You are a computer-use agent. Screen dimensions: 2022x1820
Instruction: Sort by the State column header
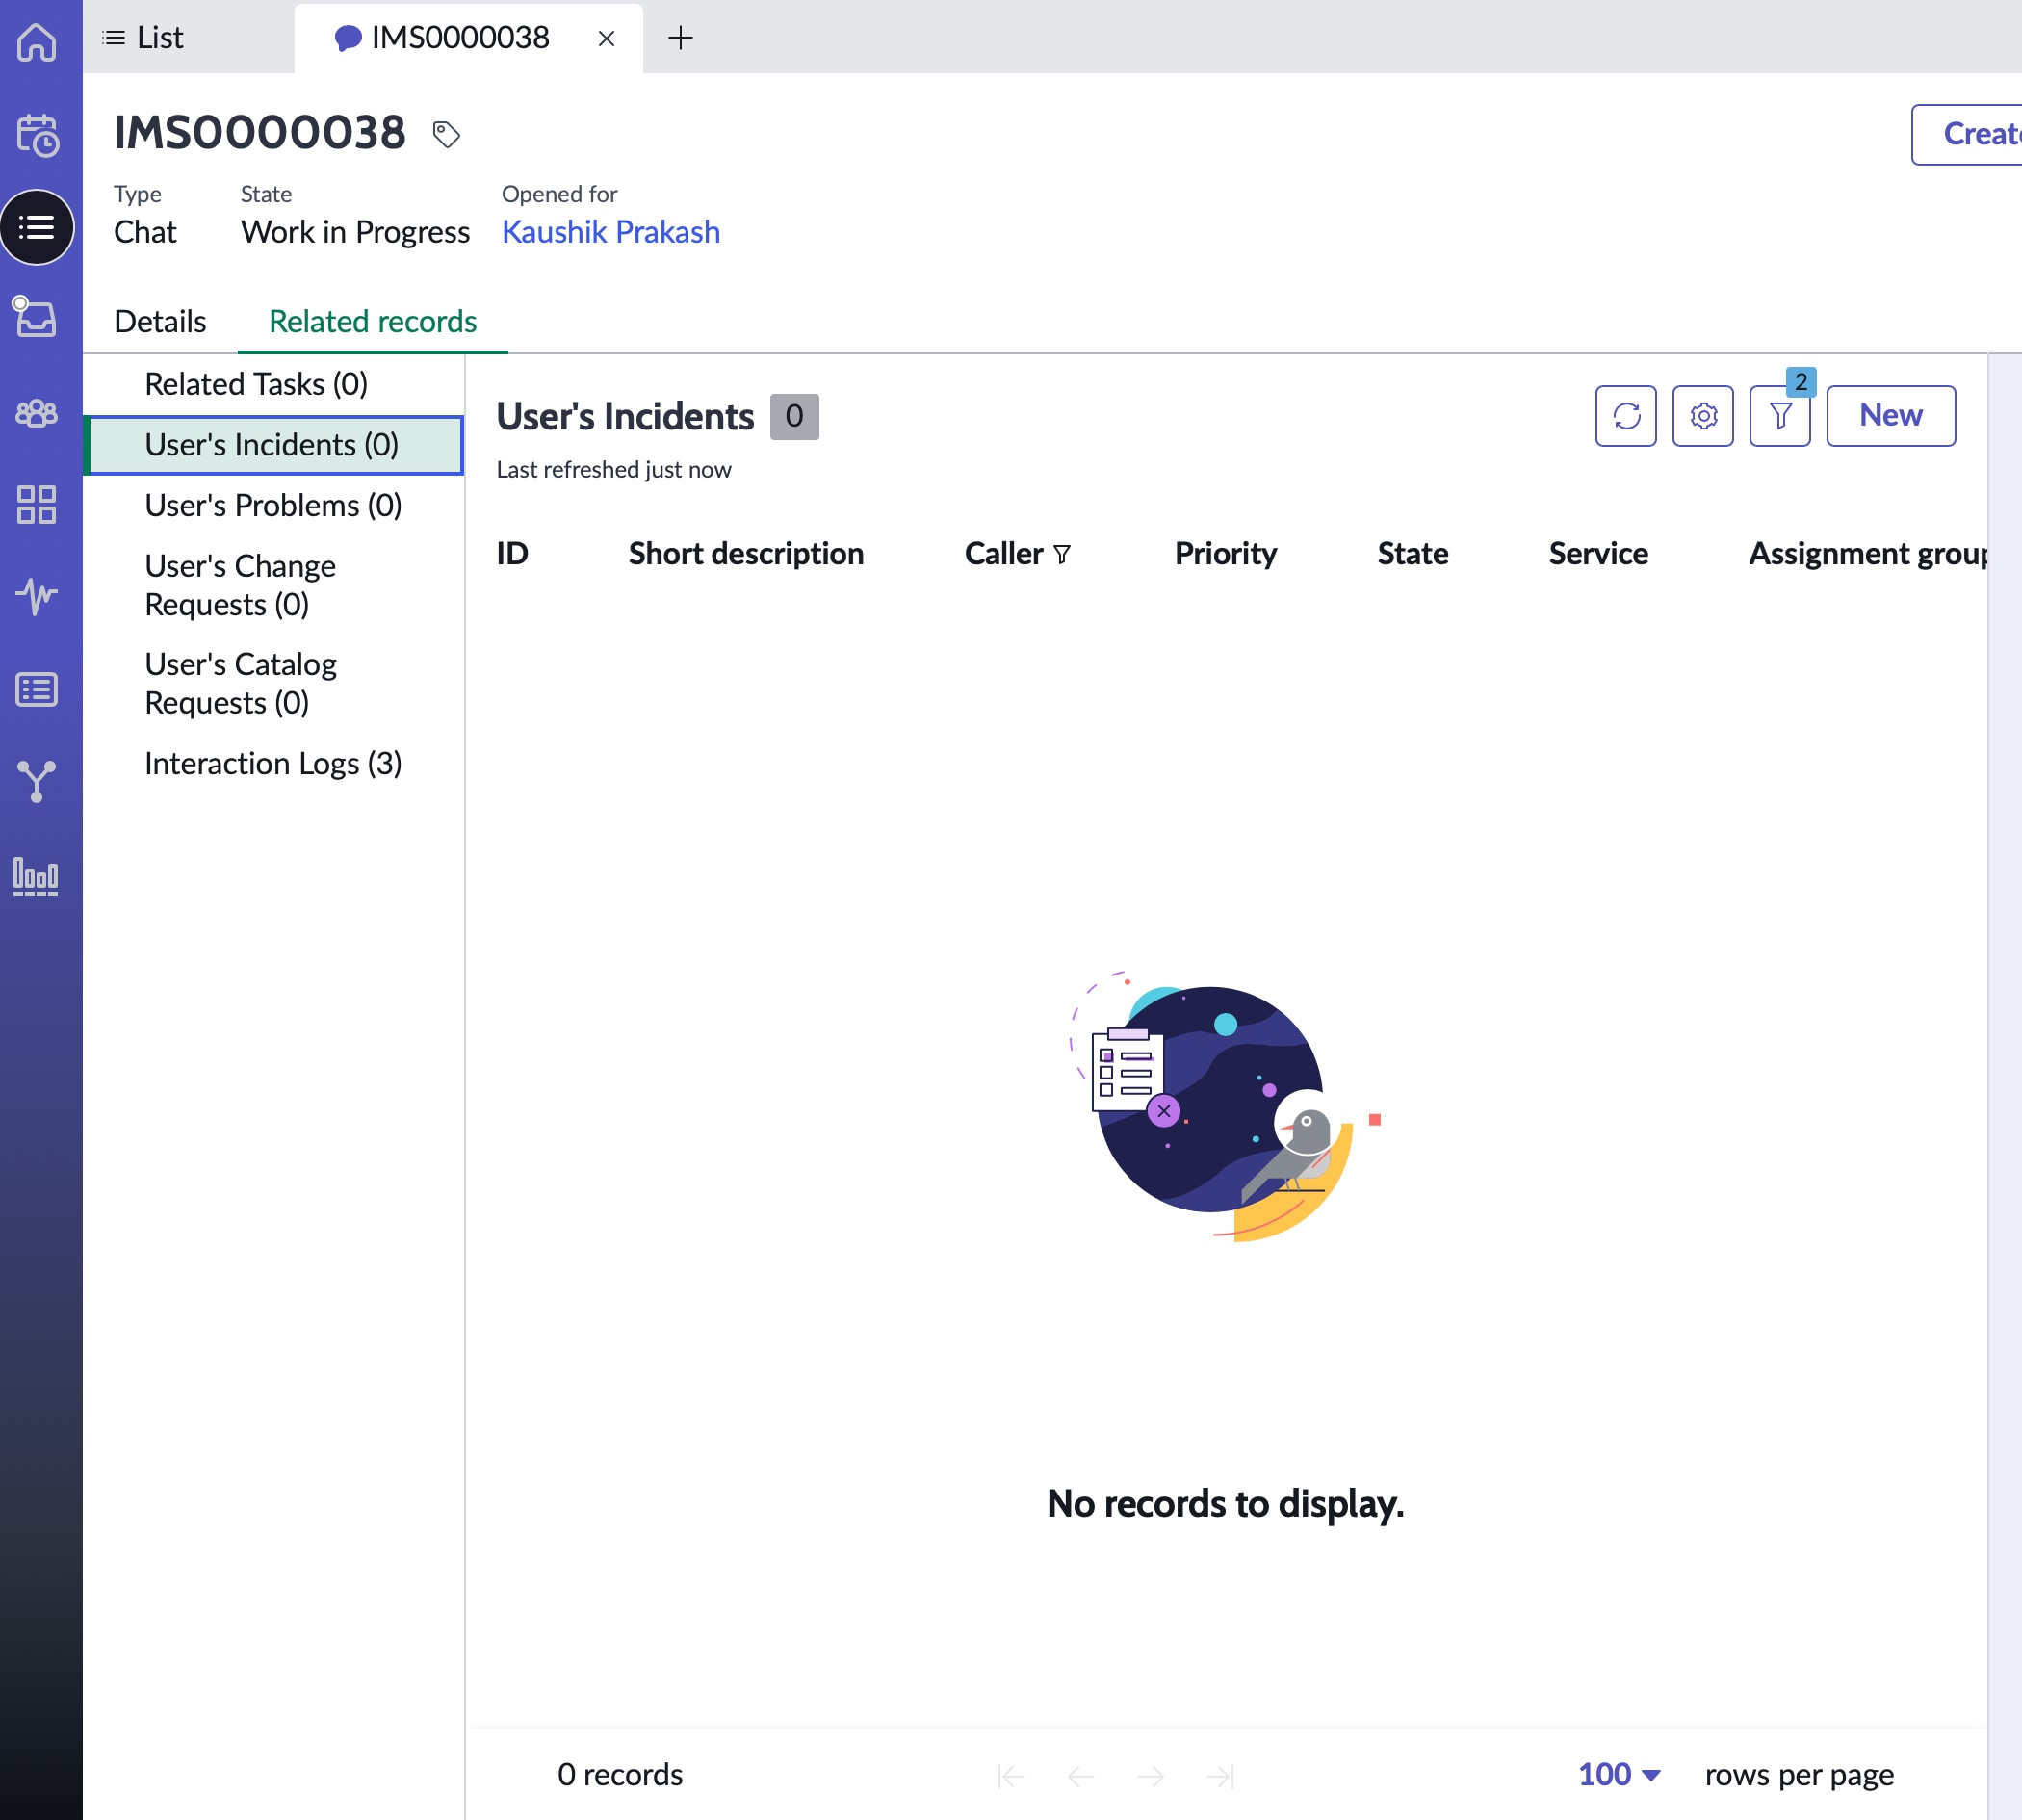[x=1412, y=553]
